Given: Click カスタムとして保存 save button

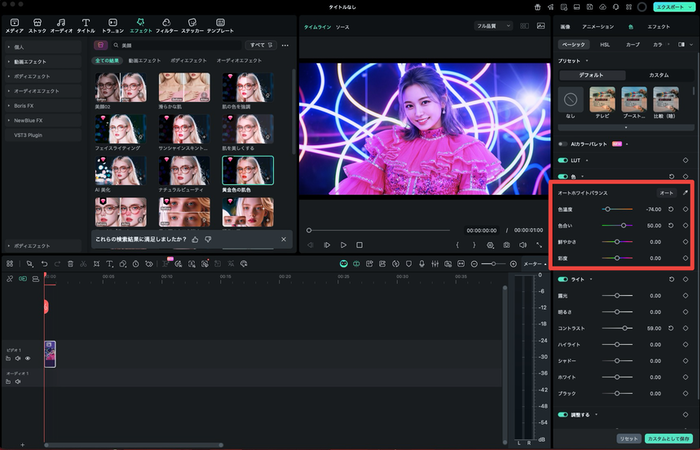Looking at the screenshot, I should pyautogui.click(x=668, y=439).
